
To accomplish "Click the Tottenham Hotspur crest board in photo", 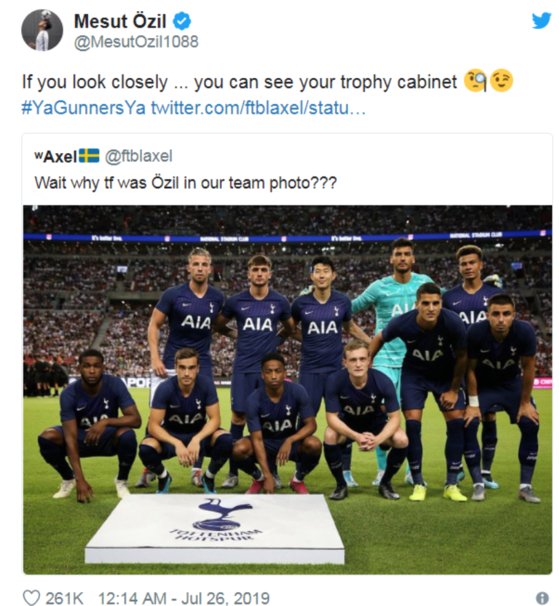I will pyautogui.click(x=215, y=529).
